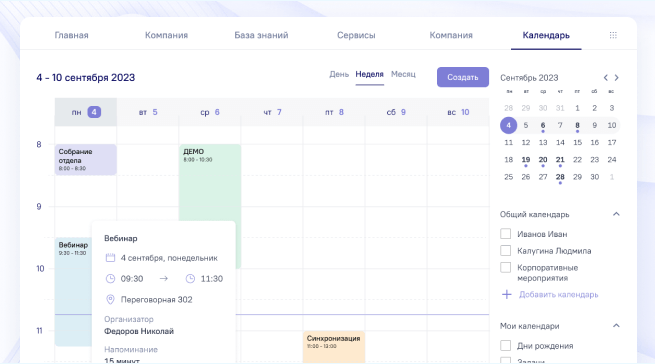Click 11:30 end time in popup
This screenshot has height=364, width=655.
coord(212,279)
